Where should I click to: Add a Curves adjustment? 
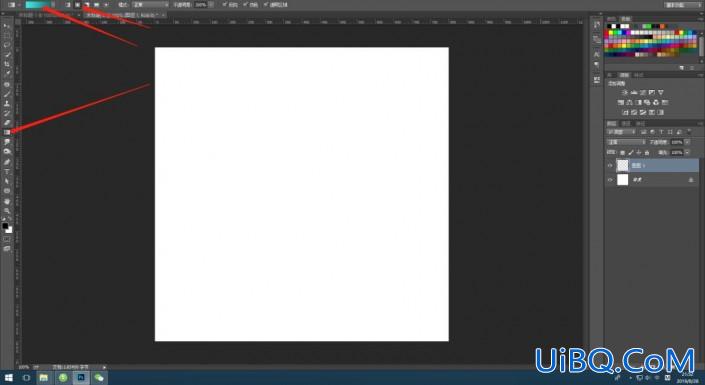click(x=643, y=92)
